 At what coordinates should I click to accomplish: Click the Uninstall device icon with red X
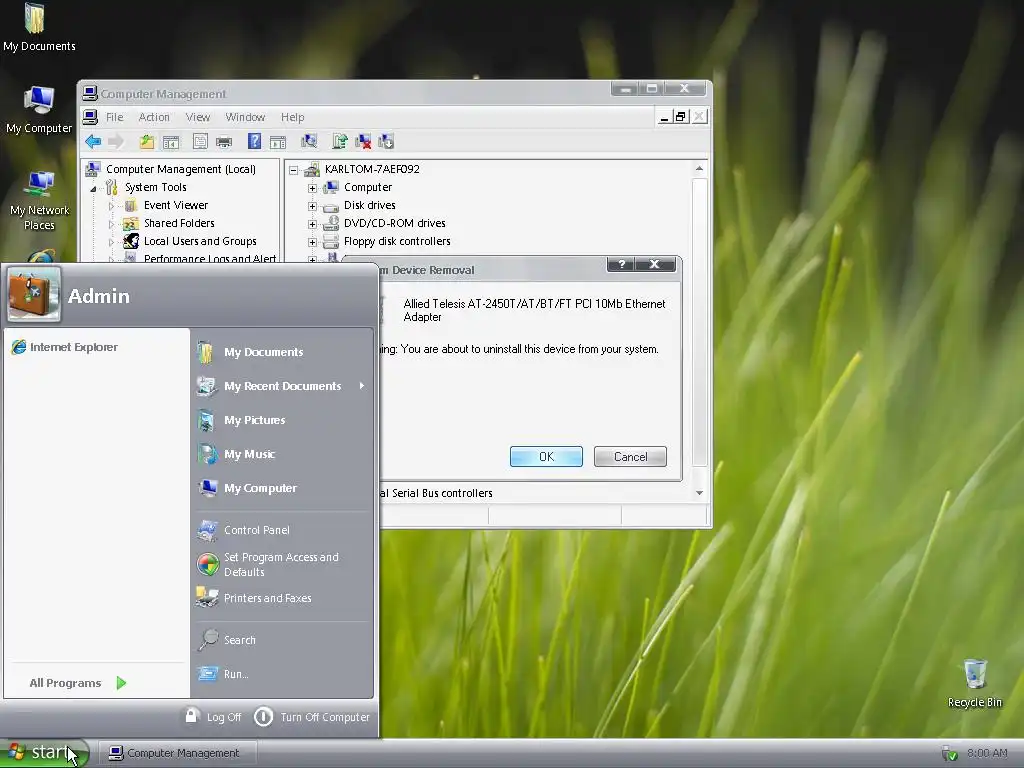point(363,141)
